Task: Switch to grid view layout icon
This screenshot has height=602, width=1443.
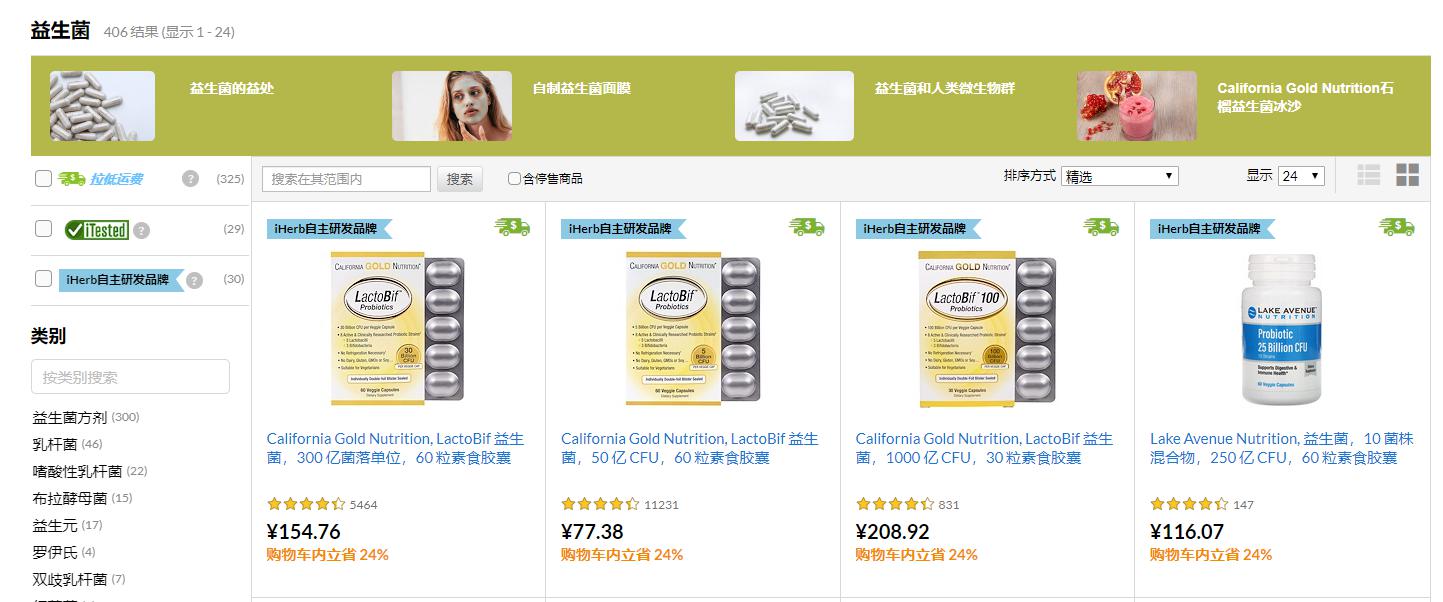Action: coord(1407,175)
